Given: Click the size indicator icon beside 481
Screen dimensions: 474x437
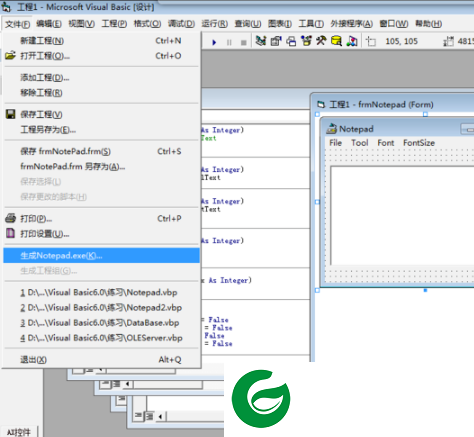Looking at the screenshot, I should [x=448, y=41].
